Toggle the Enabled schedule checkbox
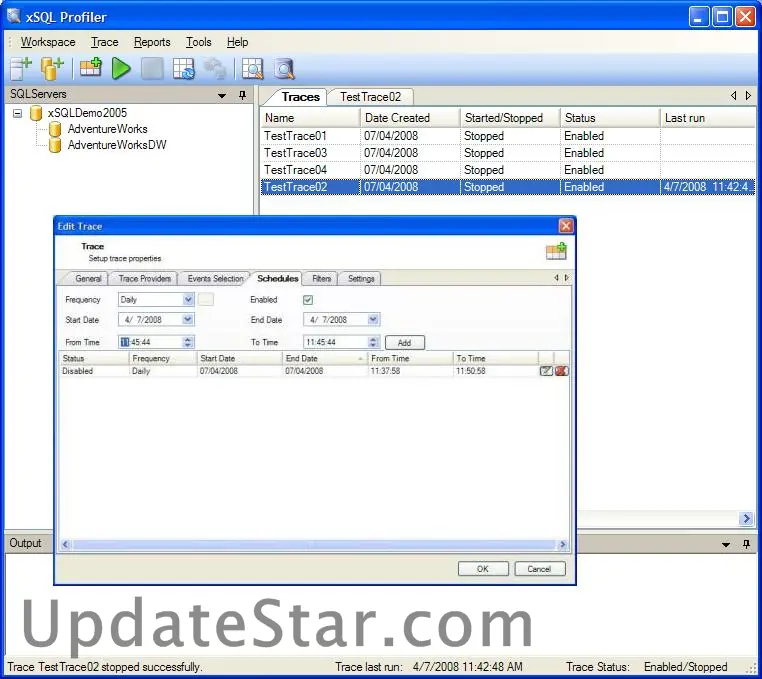The width and height of the screenshot is (762, 679). click(x=308, y=300)
